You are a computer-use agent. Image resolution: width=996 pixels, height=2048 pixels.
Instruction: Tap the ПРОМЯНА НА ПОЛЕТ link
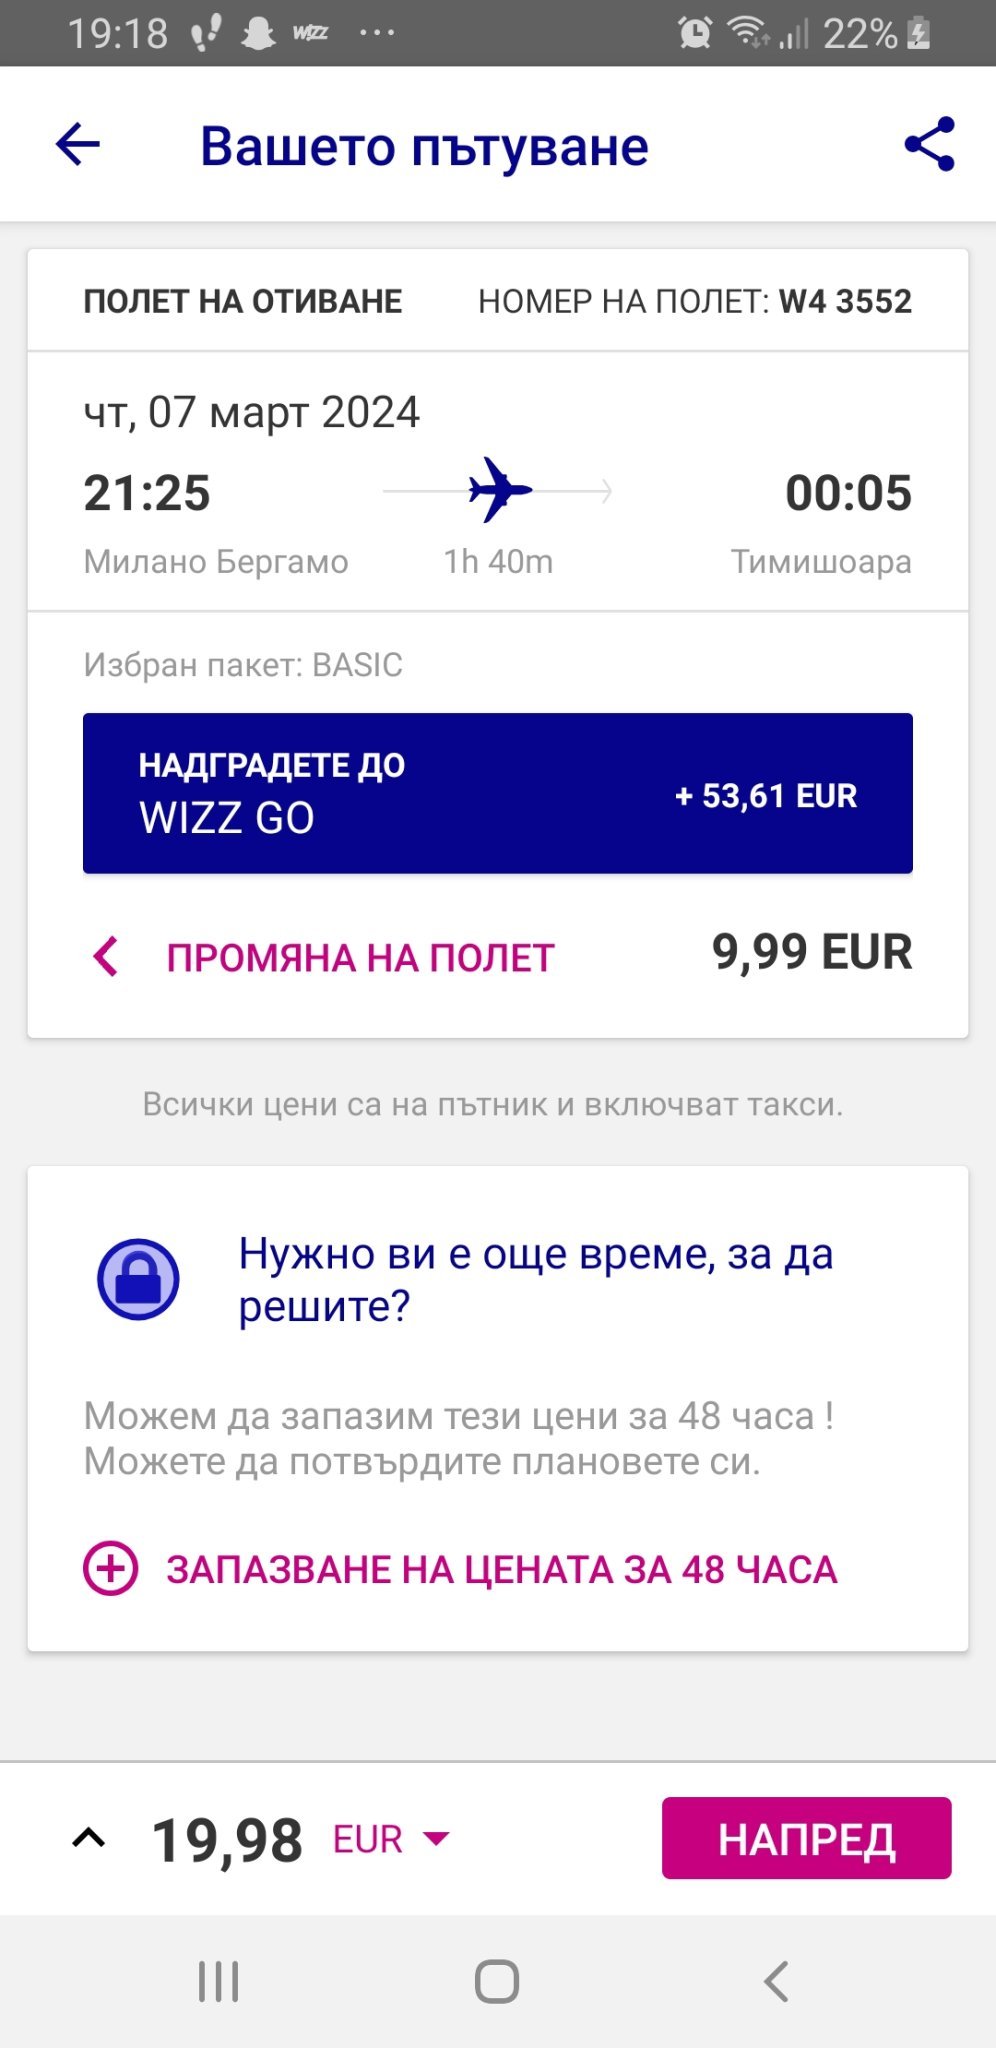coord(360,957)
